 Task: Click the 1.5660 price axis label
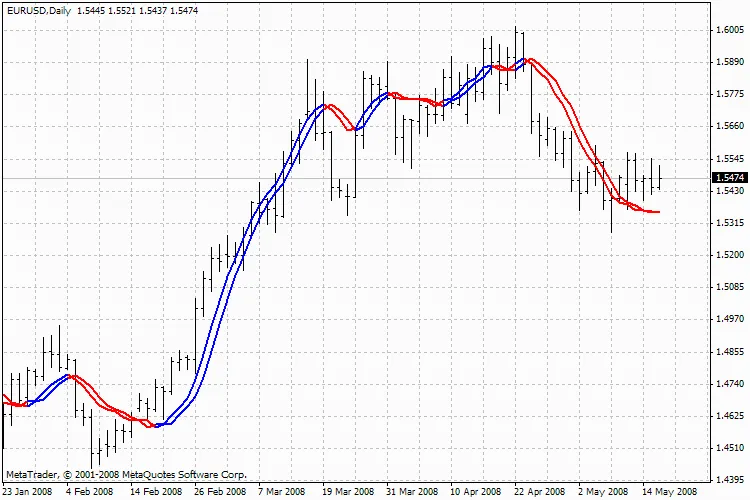tap(729, 126)
